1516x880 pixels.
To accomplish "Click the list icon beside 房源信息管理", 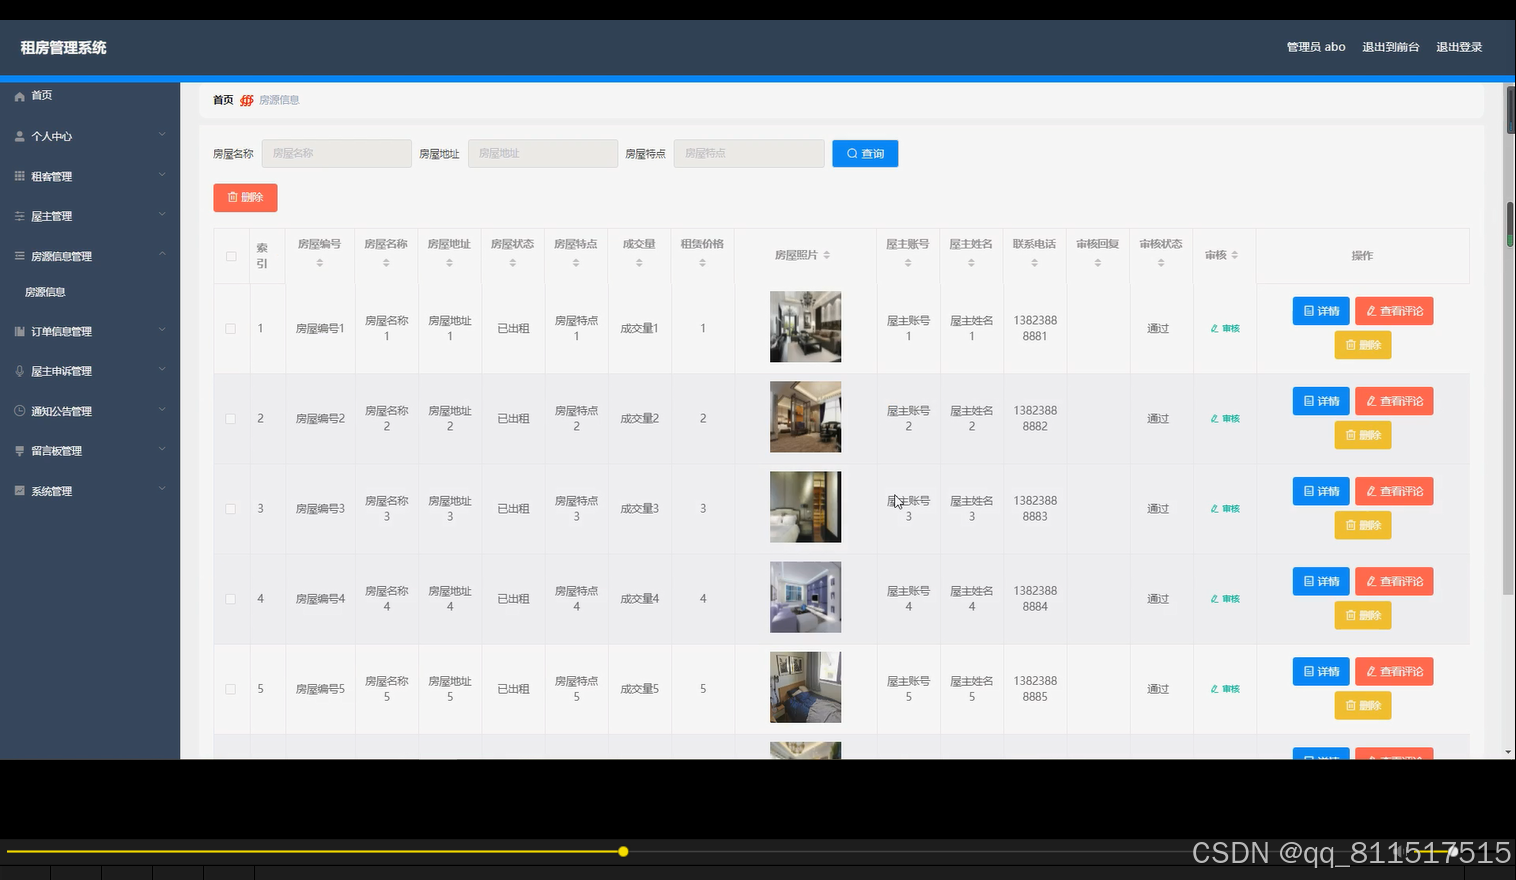I will (x=19, y=256).
